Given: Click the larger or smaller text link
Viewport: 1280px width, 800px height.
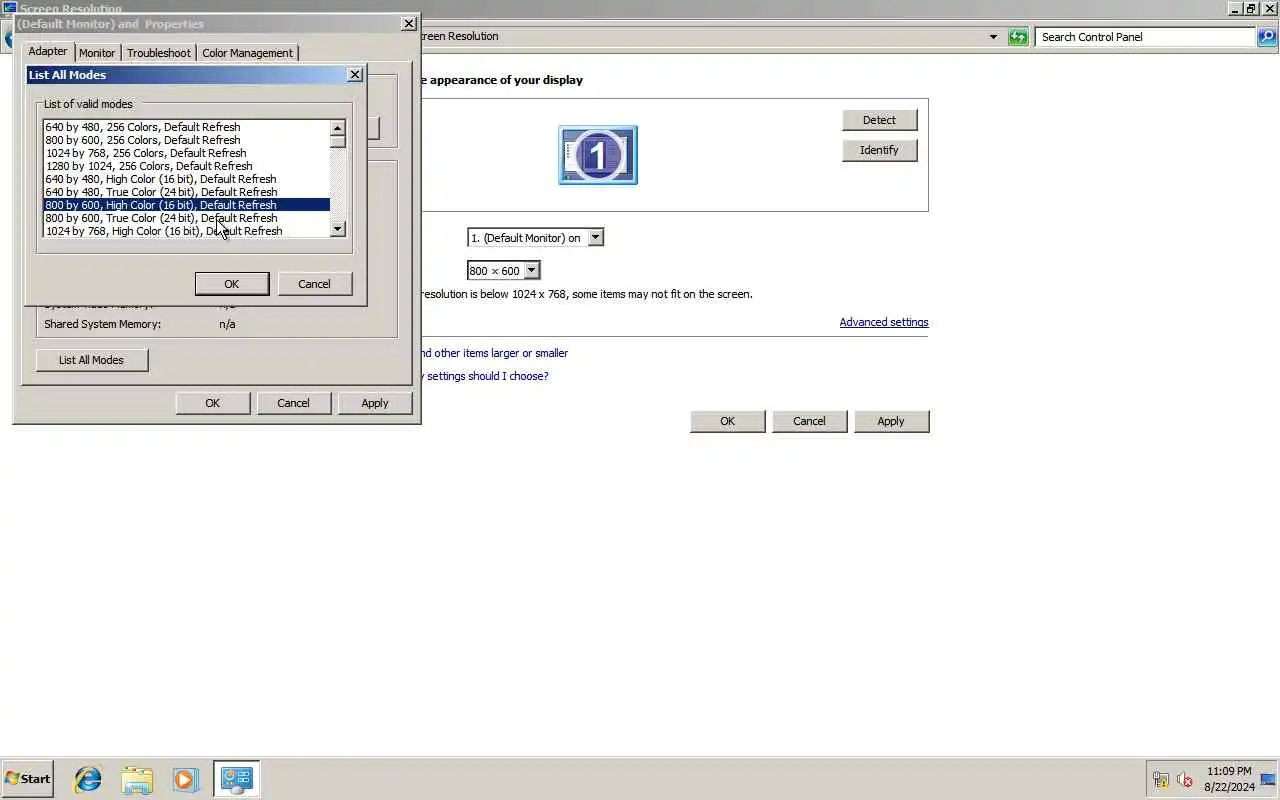Looking at the screenshot, I should click(494, 353).
